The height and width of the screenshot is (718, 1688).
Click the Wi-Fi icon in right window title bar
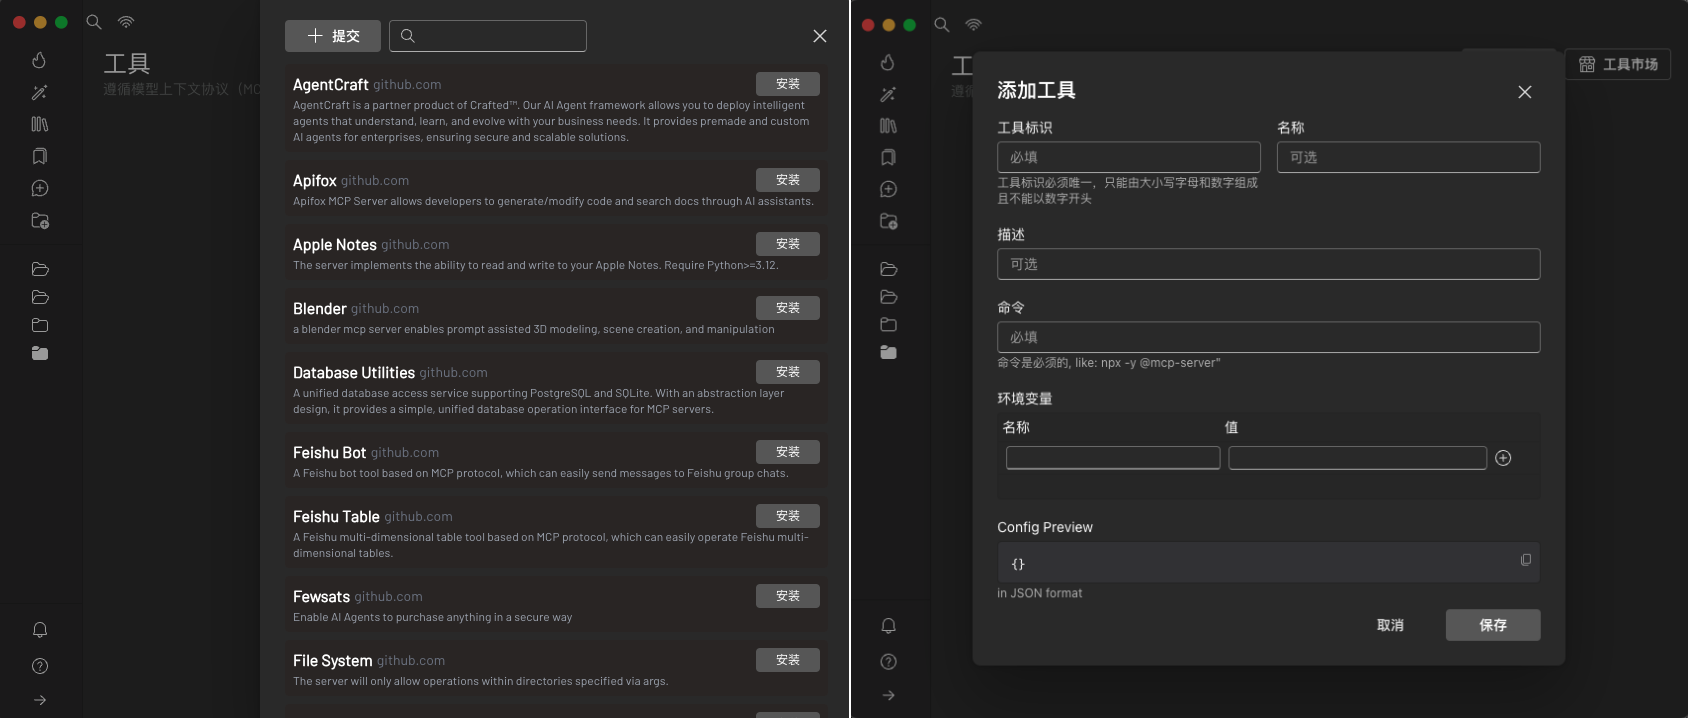coord(974,24)
